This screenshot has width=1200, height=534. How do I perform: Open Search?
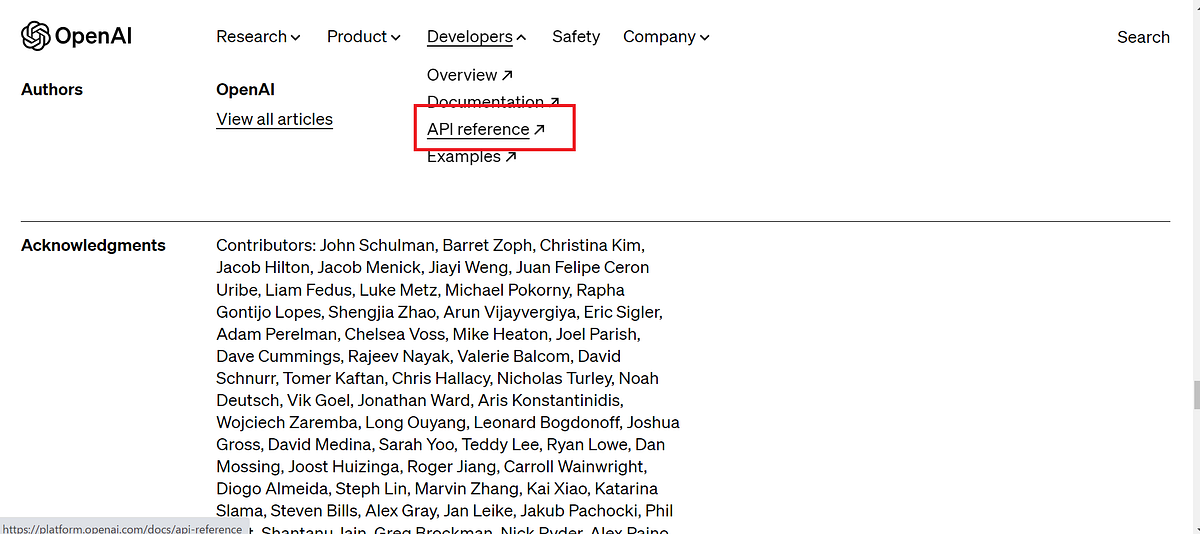pos(1143,37)
